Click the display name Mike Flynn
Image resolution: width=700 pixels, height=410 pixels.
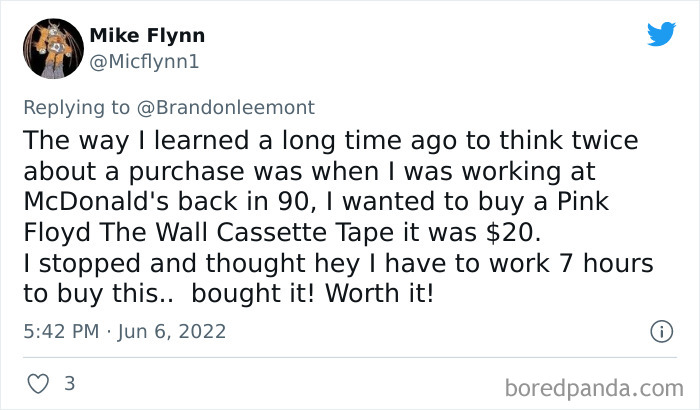(x=147, y=36)
